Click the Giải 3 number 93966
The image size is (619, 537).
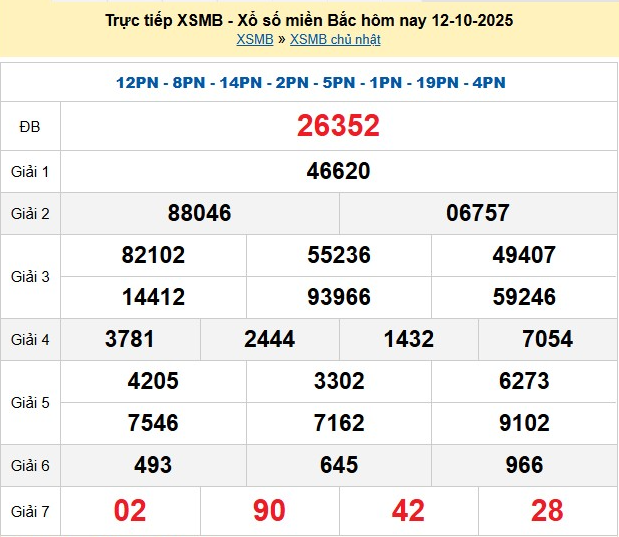pyautogui.click(x=339, y=297)
